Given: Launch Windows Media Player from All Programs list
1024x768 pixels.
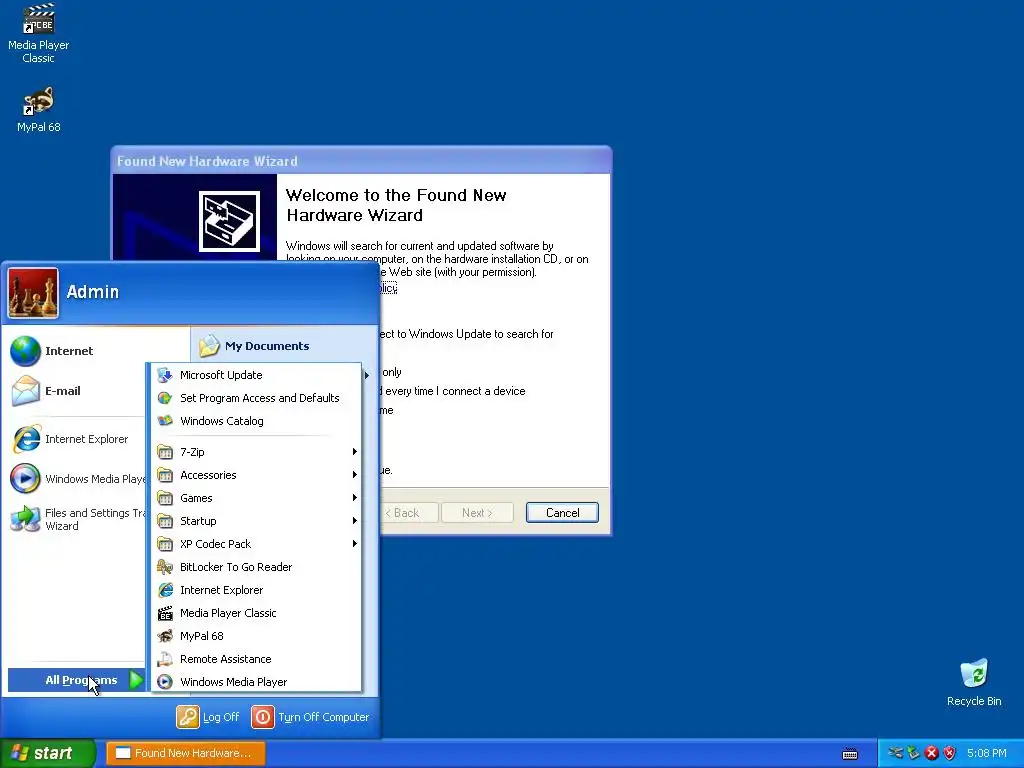Looking at the screenshot, I should click(256, 682).
